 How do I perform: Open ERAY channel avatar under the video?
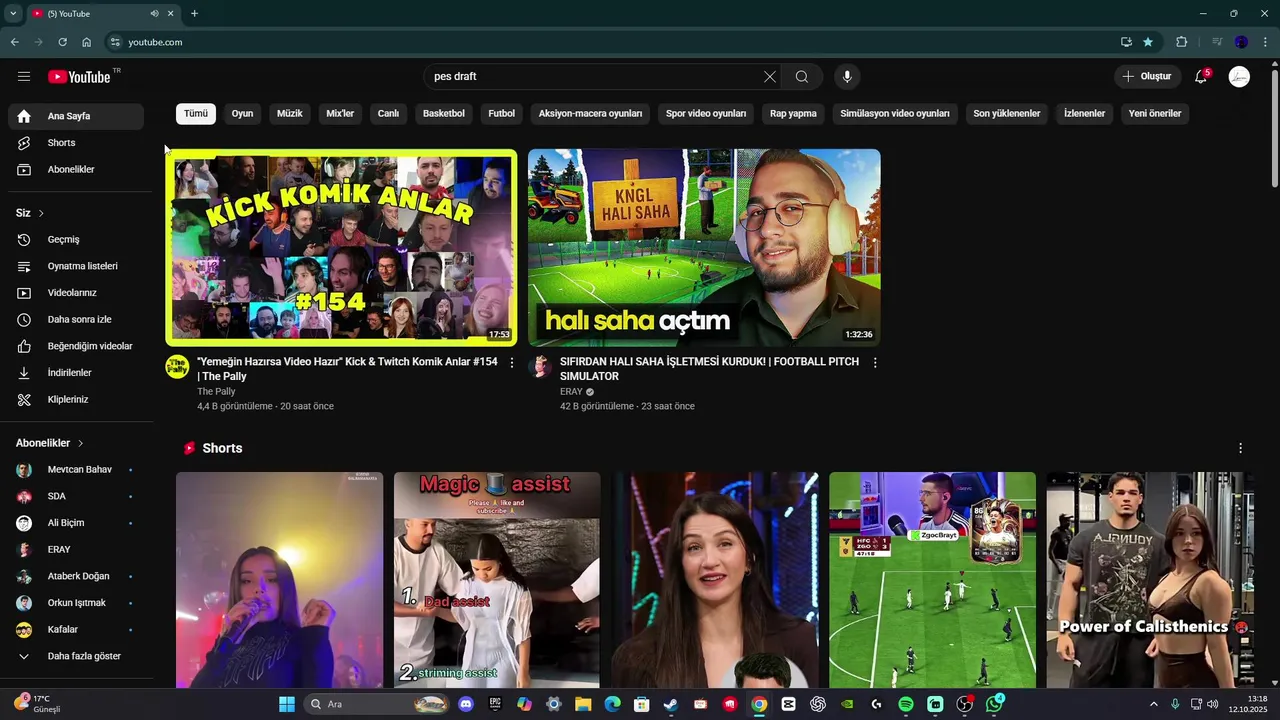pos(540,366)
